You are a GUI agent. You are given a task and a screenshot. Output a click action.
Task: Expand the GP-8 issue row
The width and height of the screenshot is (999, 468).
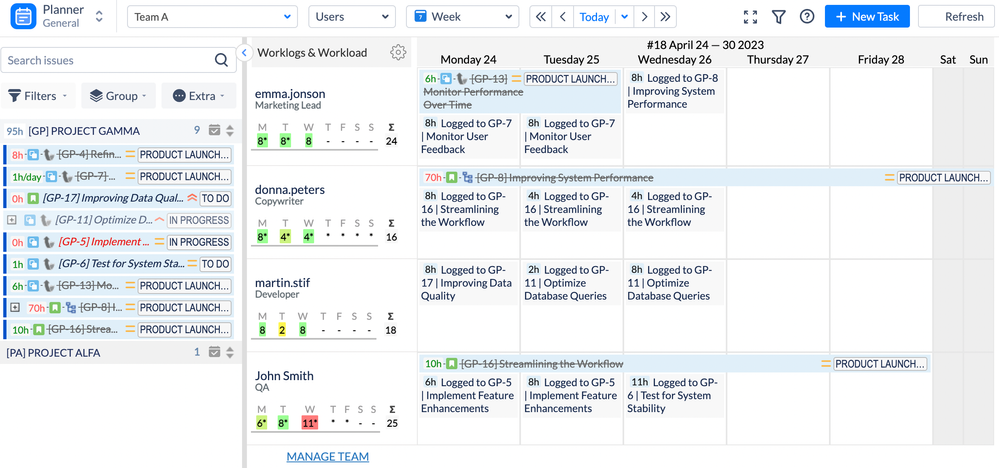15,308
